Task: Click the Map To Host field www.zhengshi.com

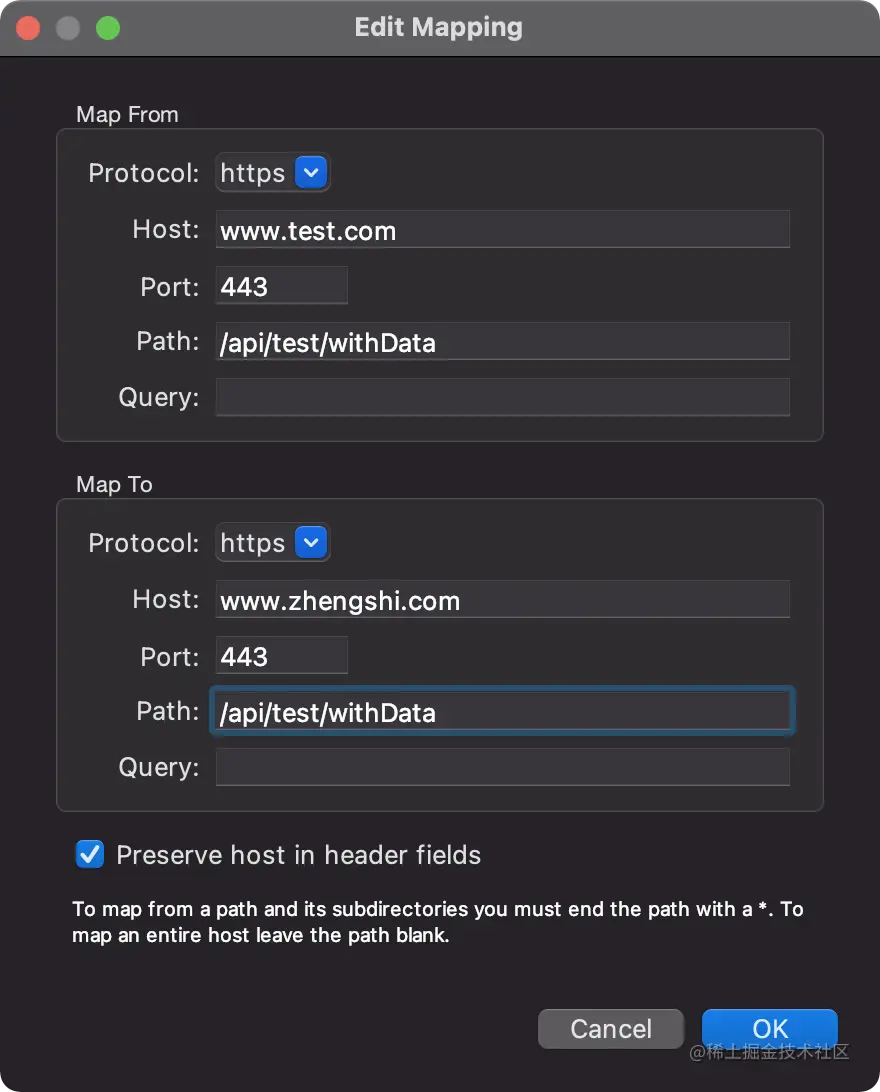Action: point(503,599)
